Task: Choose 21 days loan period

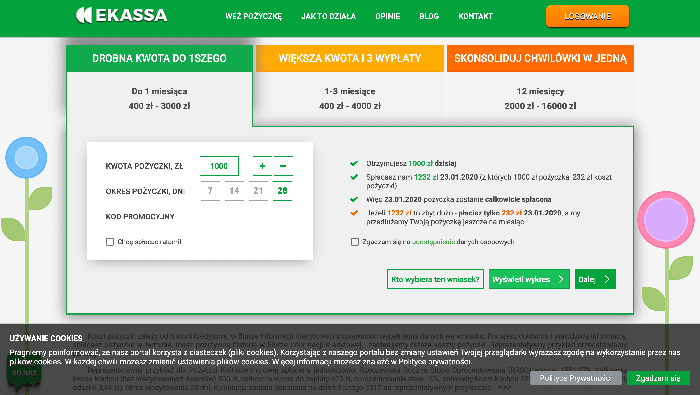Action: (258, 191)
